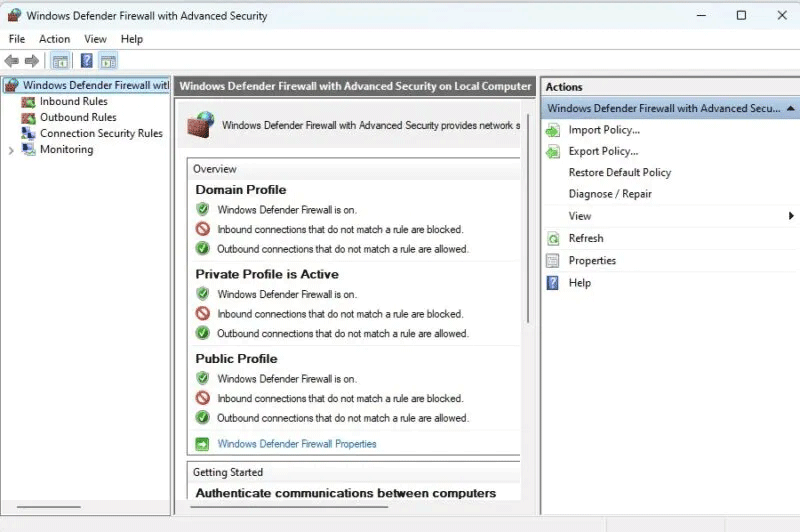Click Help in the Actions pane
The width and height of the screenshot is (800, 532).
click(x=580, y=283)
